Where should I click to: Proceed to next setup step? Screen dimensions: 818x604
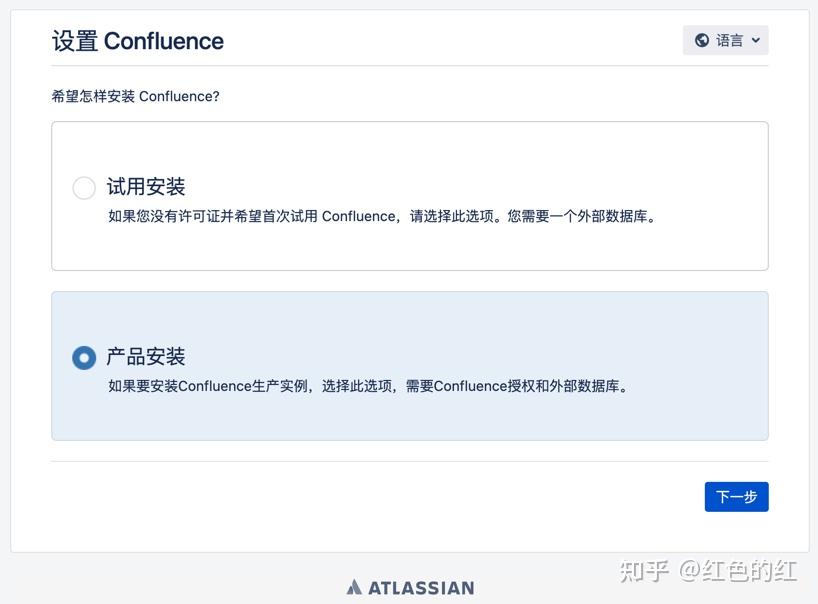(x=736, y=496)
